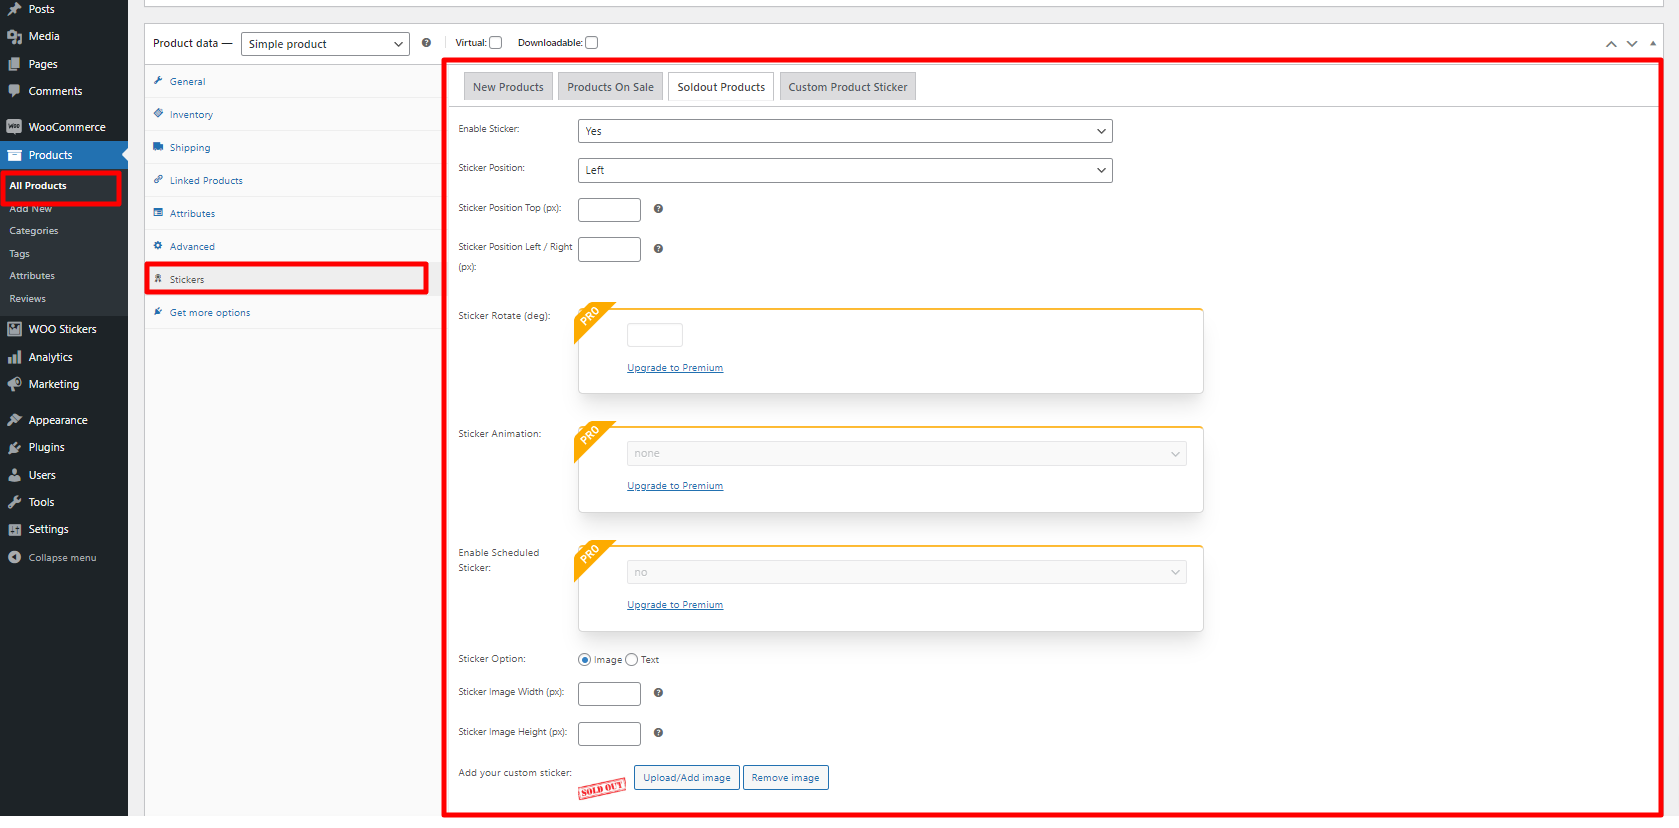
Task: Select the Image sticker option radio
Action: (x=585, y=660)
